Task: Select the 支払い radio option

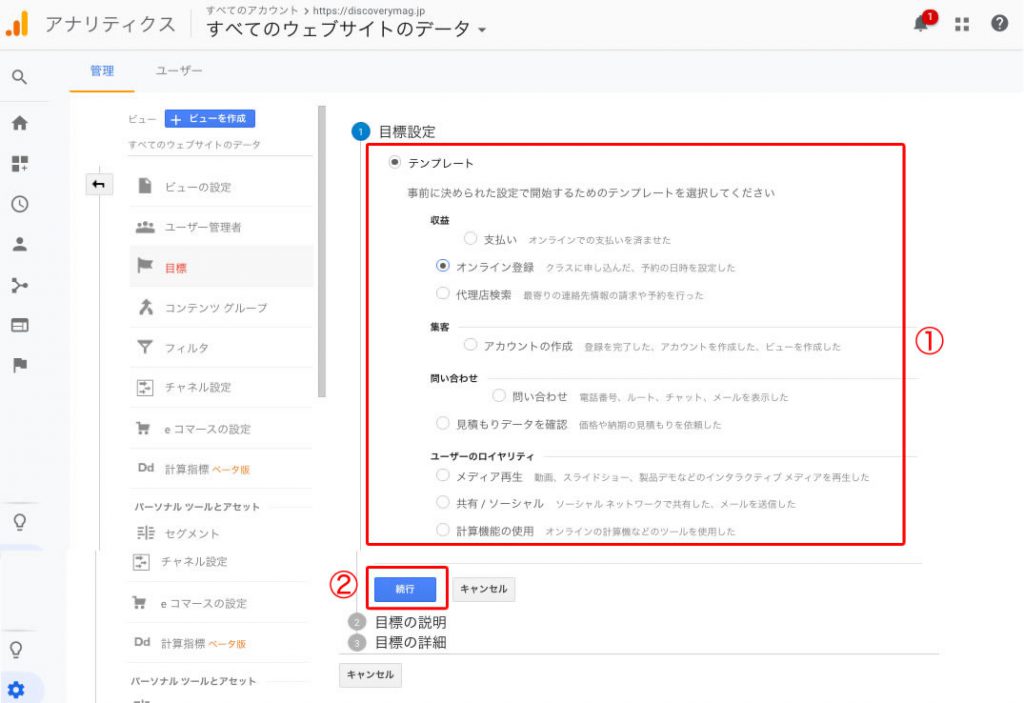Action: 470,239
